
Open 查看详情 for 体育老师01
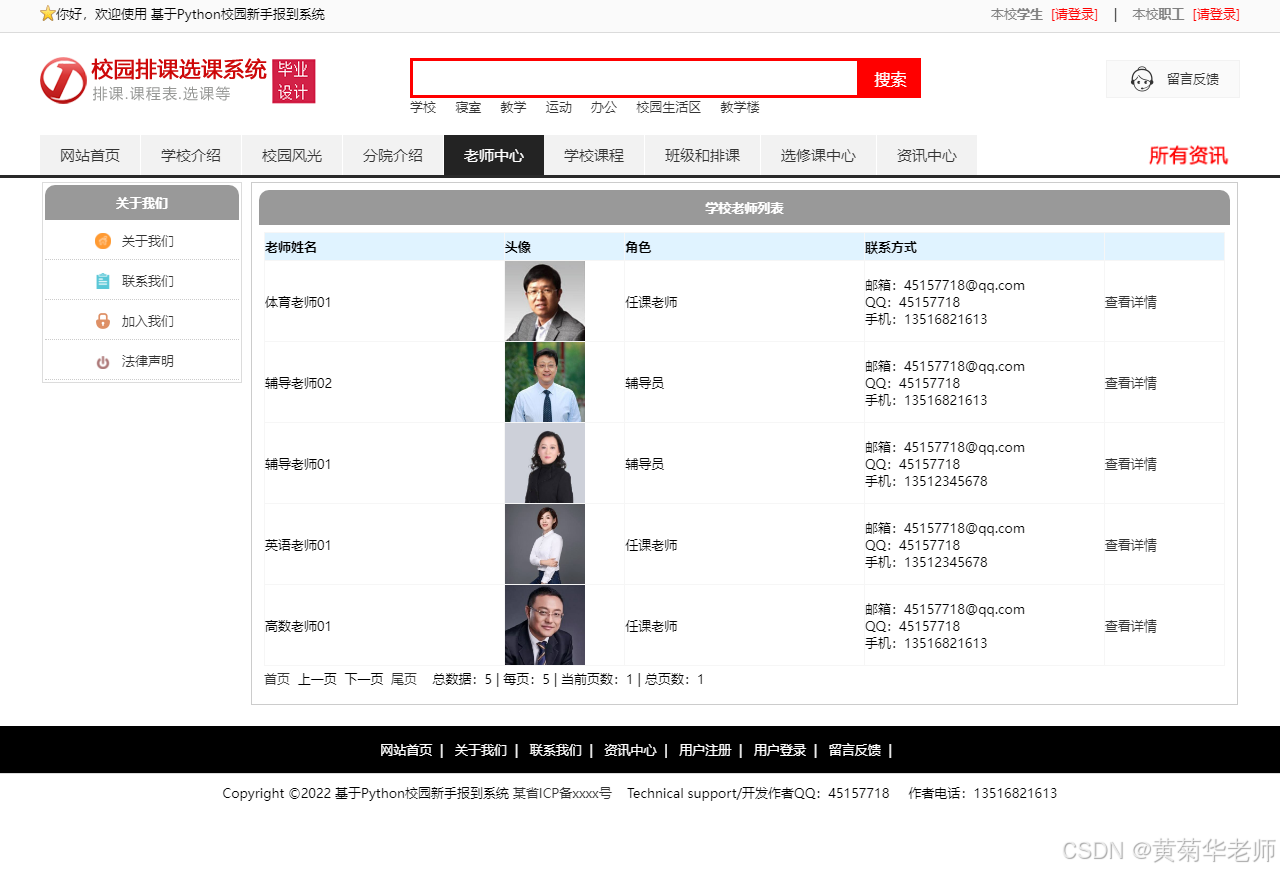(1130, 302)
